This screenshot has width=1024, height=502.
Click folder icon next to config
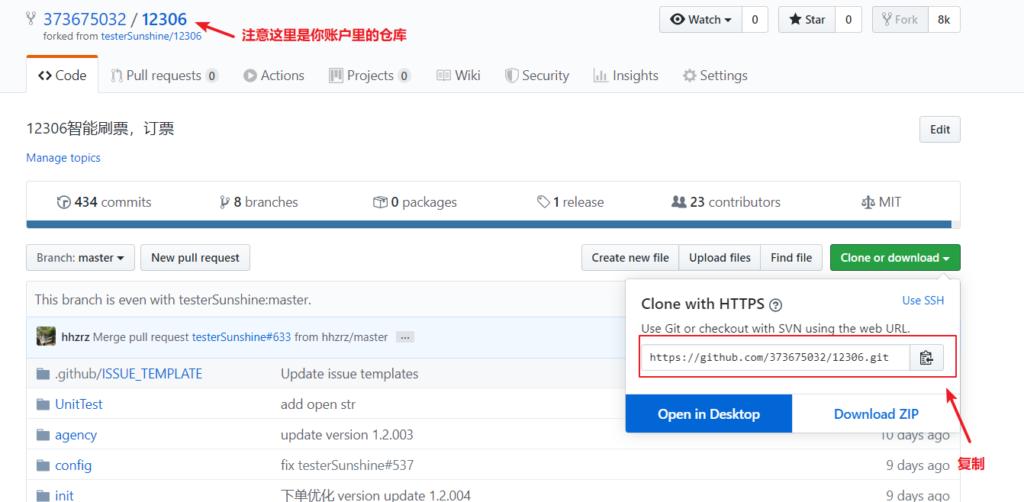[43, 465]
